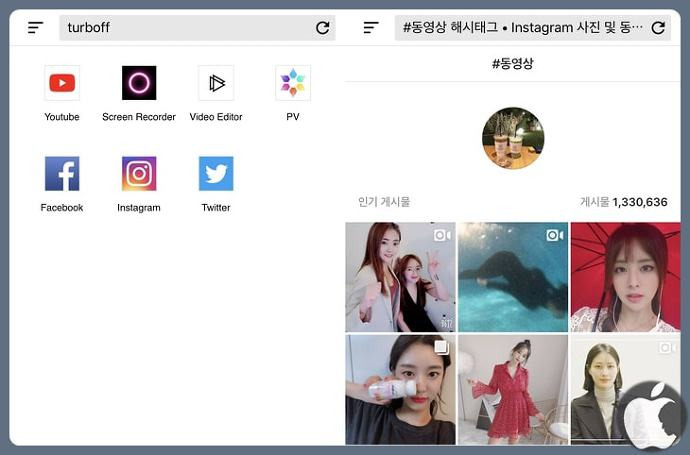Click the Video Editor label text

[216, 117]
